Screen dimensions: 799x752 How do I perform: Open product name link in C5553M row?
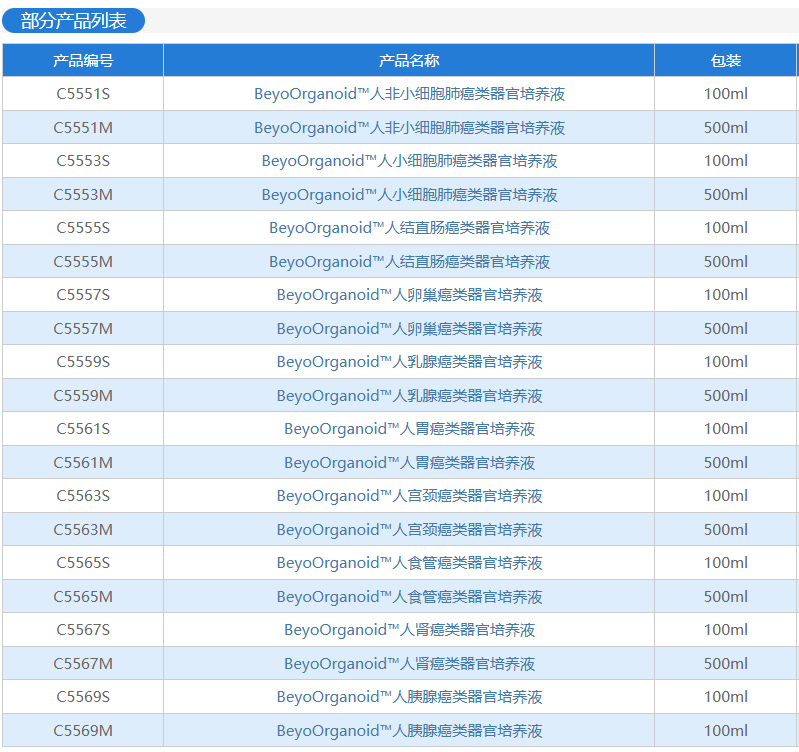coord(409,195)
